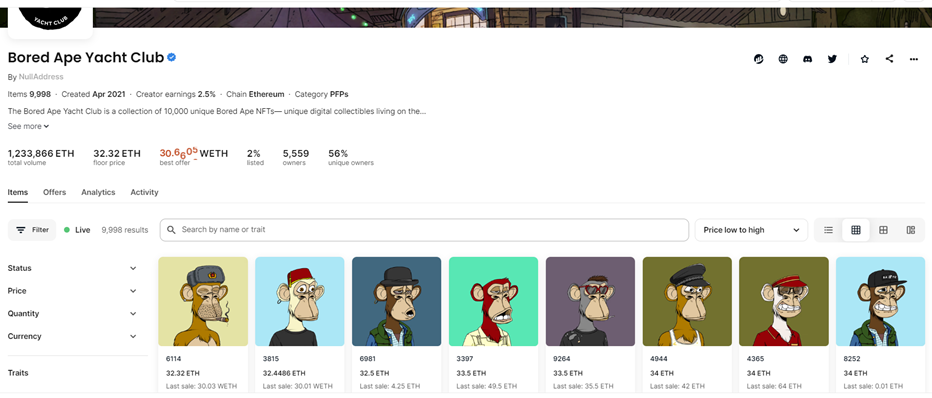Open ape 3397 thumbnail

click(x=493, y=301)
